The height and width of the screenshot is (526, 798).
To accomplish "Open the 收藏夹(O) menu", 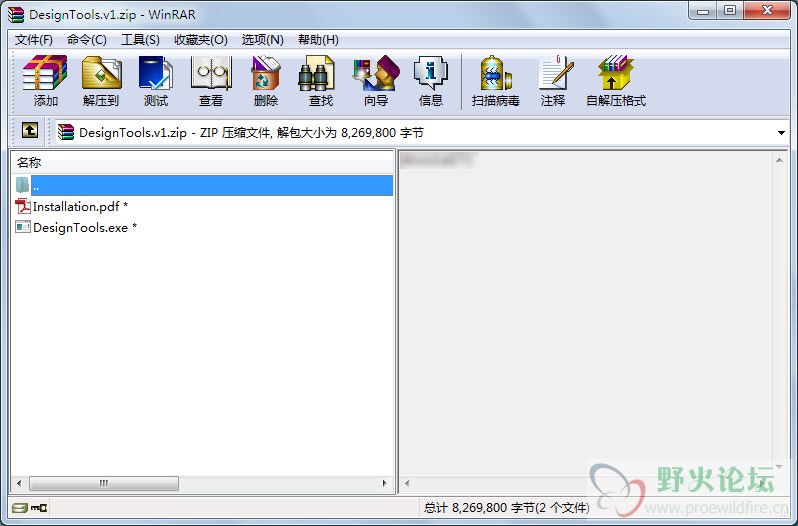I will (x=201, y=40).
